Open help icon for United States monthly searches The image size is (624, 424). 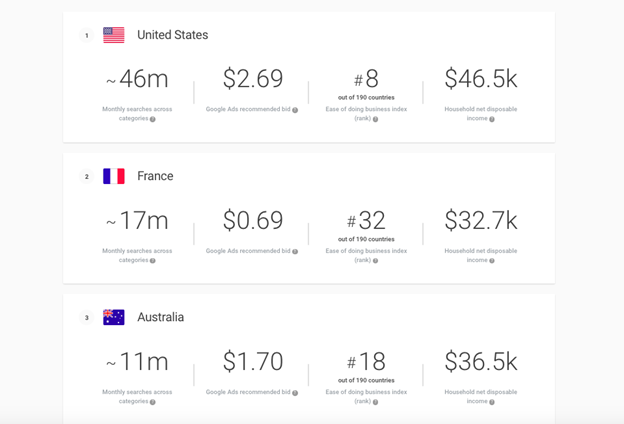point(152,119)
